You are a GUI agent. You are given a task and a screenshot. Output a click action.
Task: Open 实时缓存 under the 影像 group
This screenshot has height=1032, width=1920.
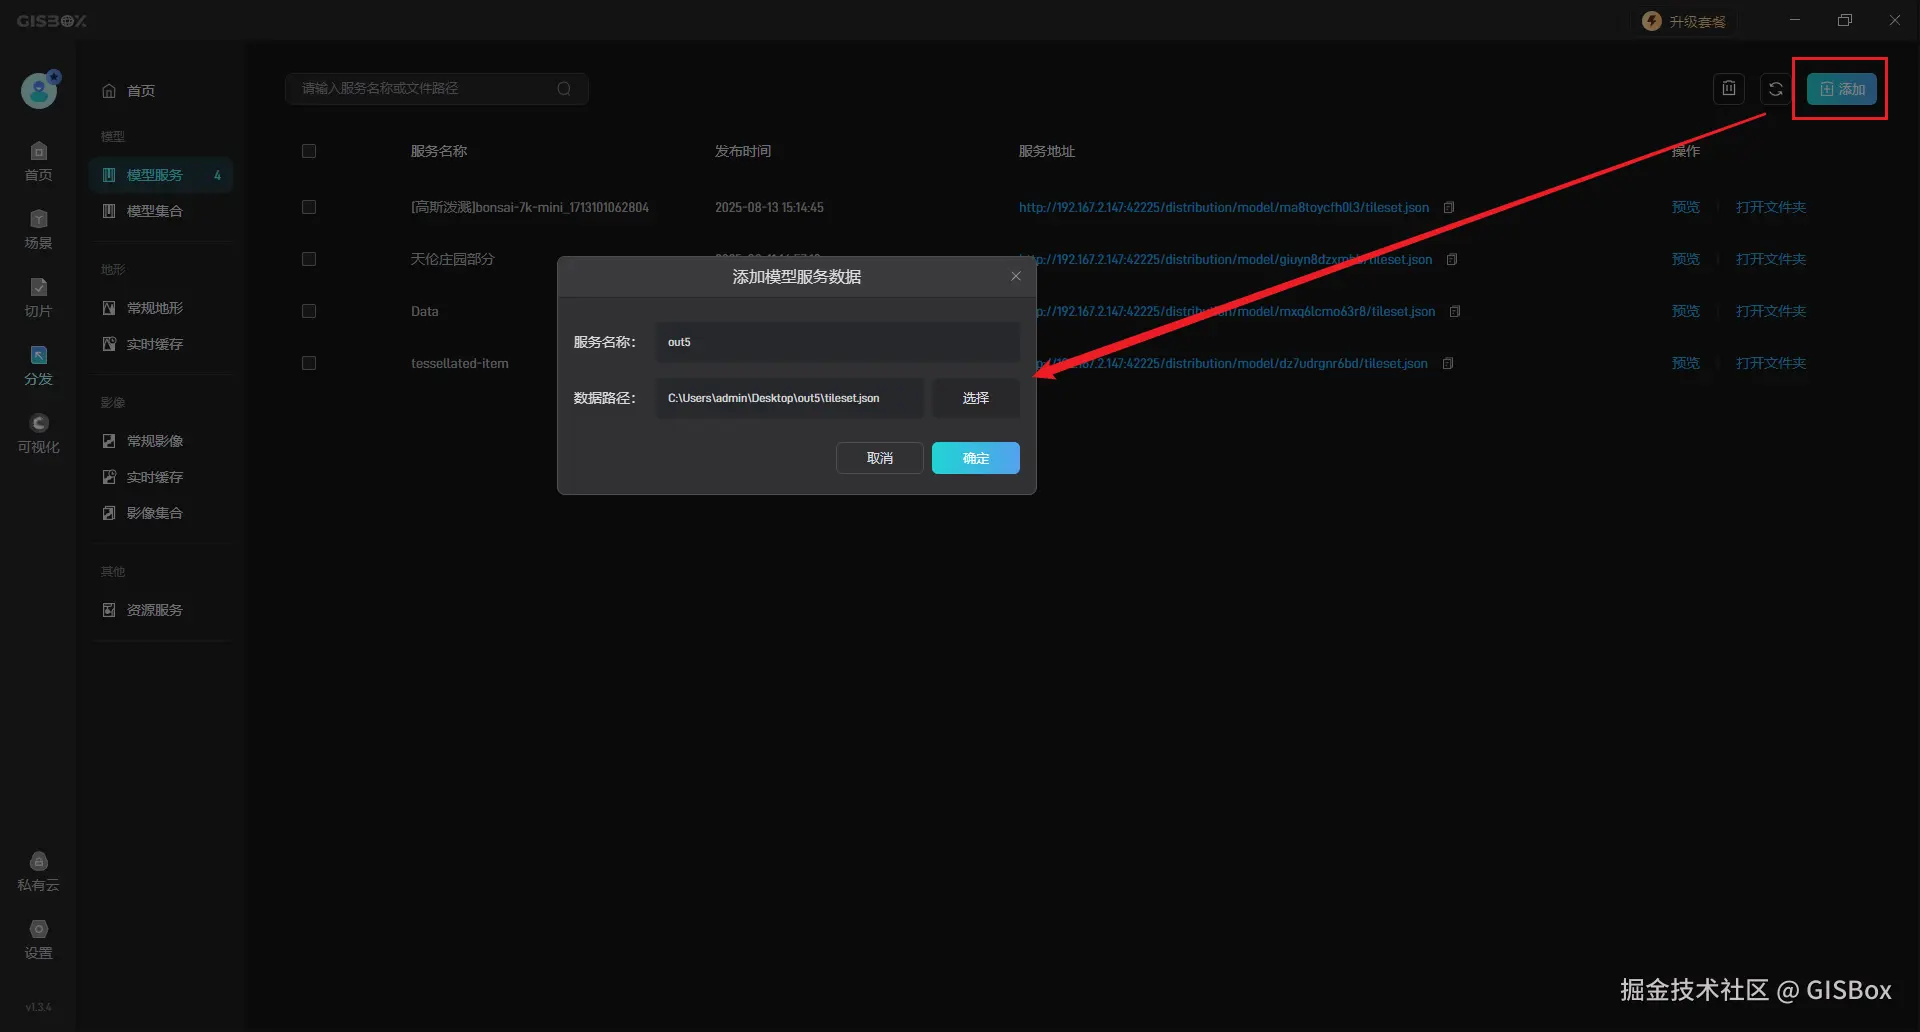160,477
